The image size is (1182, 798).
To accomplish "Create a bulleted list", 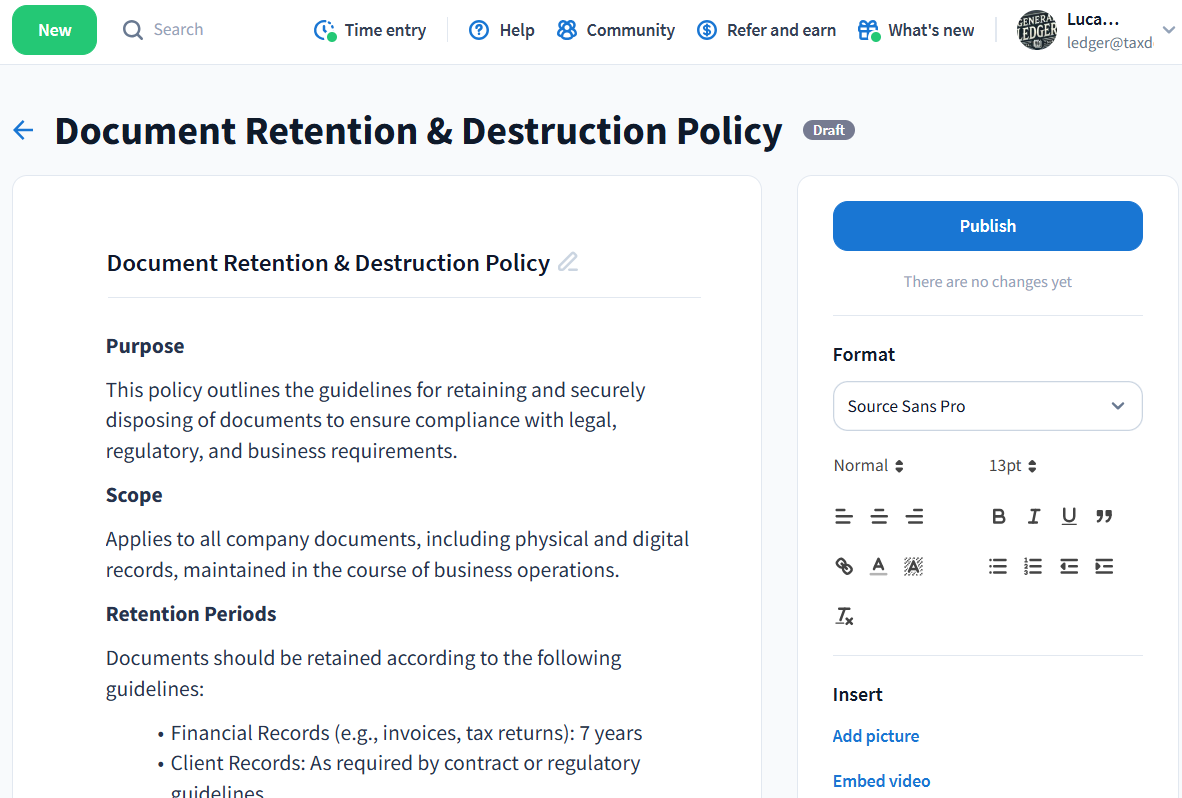I will pos(998,566).
